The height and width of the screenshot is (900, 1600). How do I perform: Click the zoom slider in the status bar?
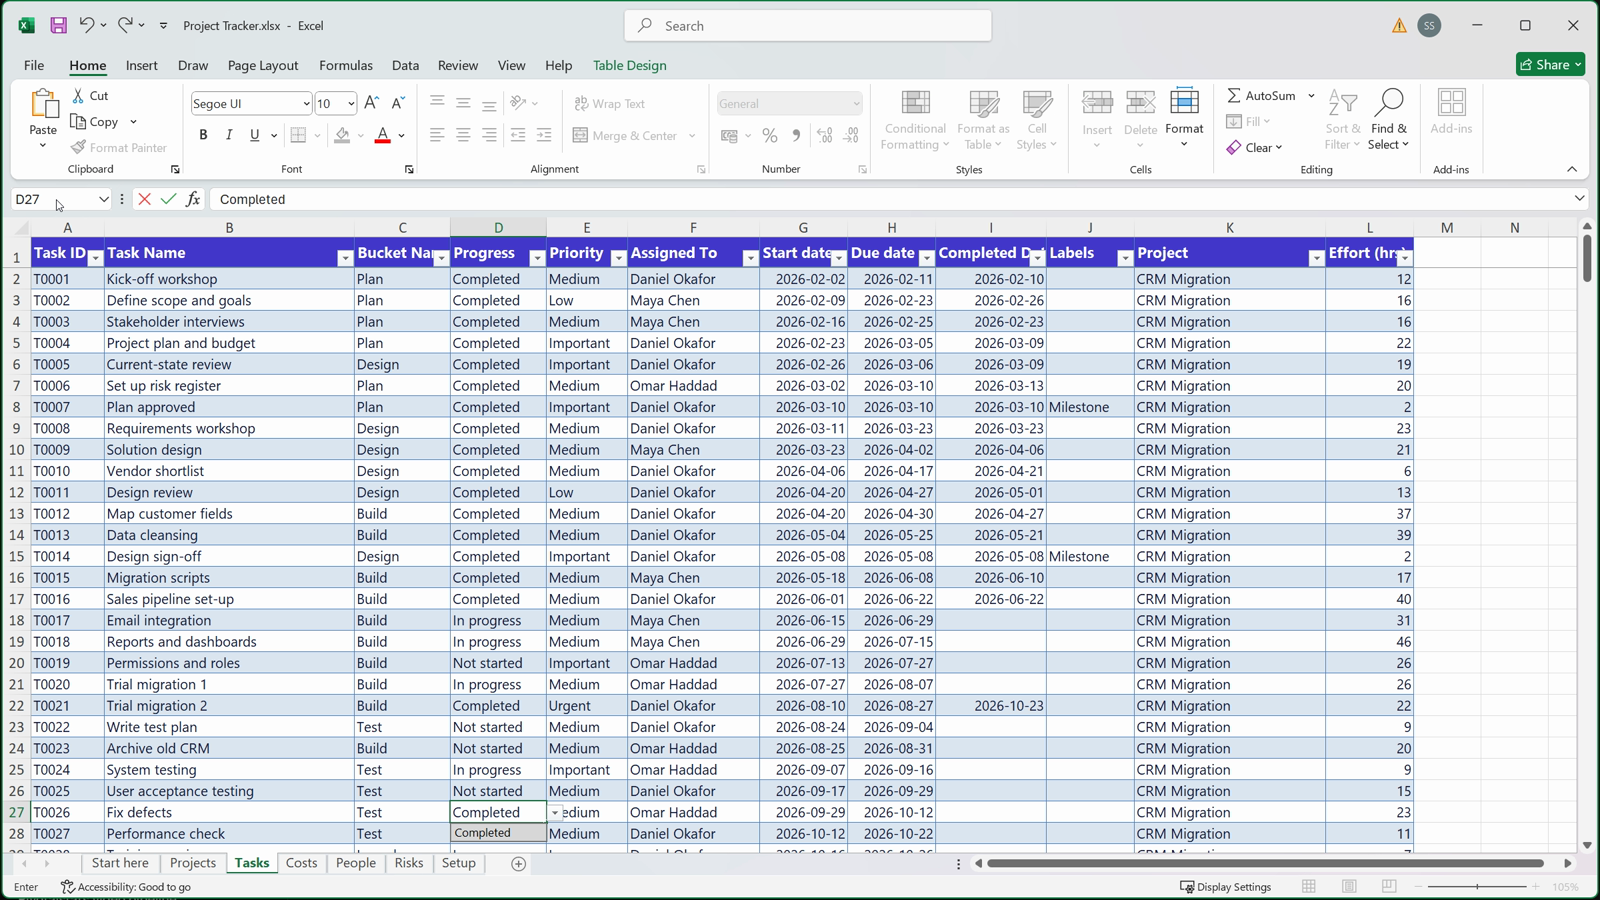[1477, 886]
